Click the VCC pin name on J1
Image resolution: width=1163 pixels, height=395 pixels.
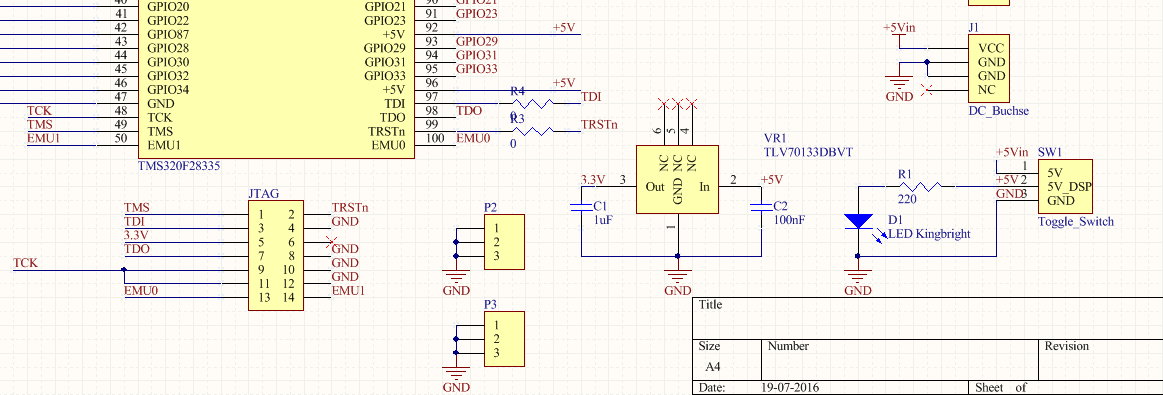(x=991, y=48)
